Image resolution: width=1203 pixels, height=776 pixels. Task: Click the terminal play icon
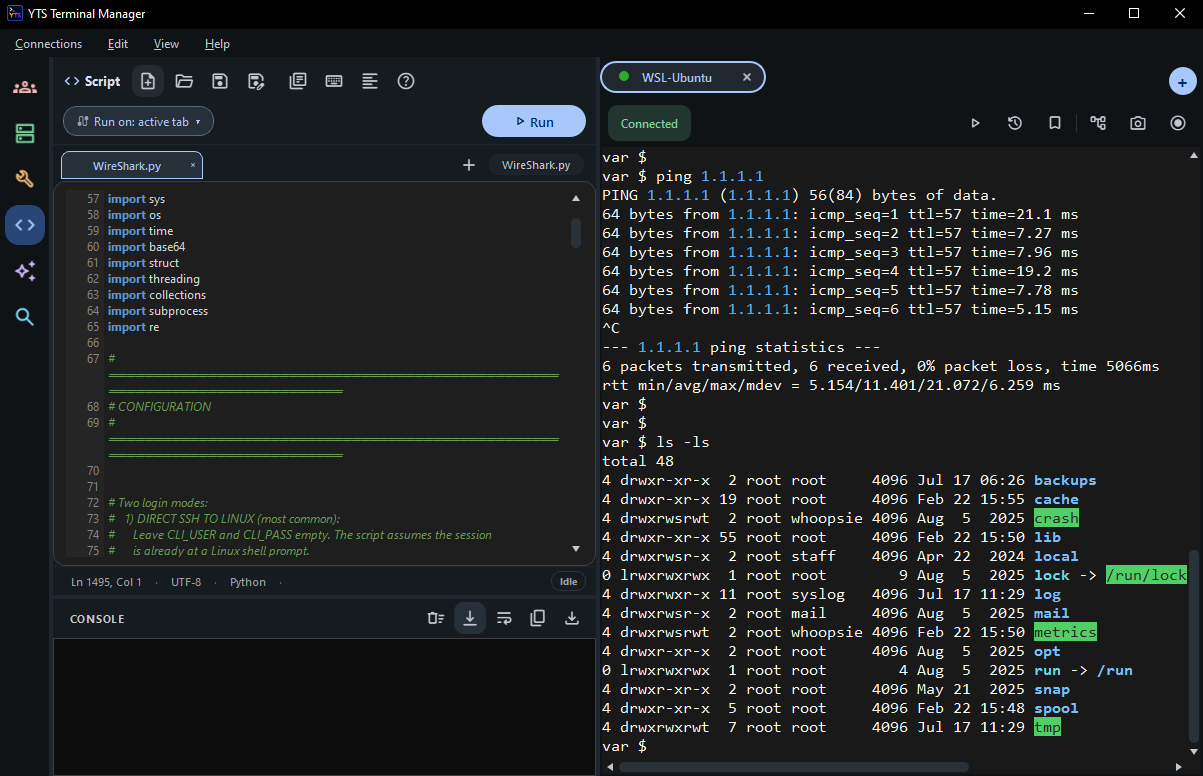pyautogui.click(x=976, y=123)
